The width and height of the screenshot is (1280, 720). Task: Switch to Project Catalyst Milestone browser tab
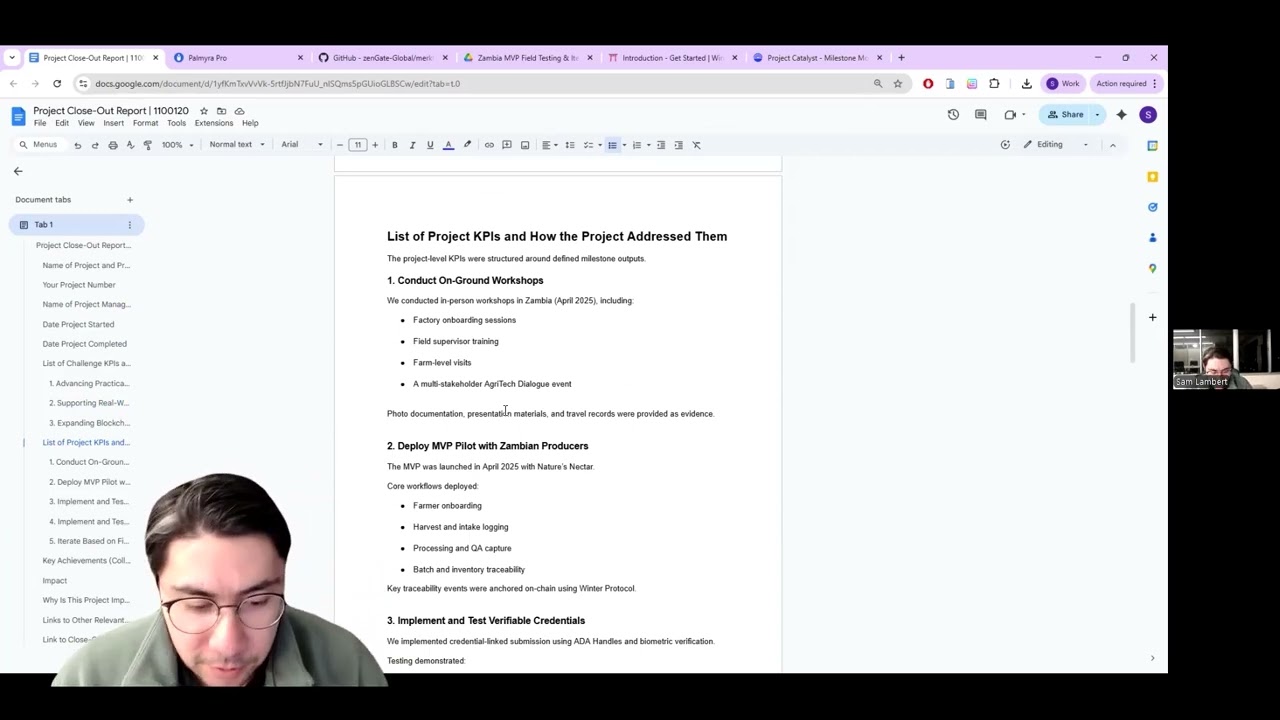point(817,58)
